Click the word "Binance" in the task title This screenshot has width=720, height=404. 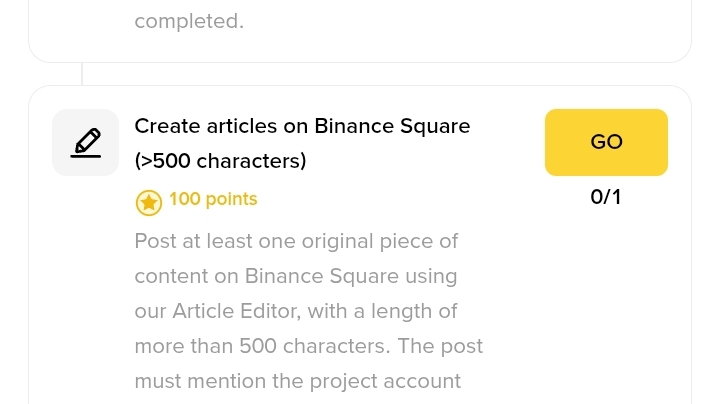point(353,127)
